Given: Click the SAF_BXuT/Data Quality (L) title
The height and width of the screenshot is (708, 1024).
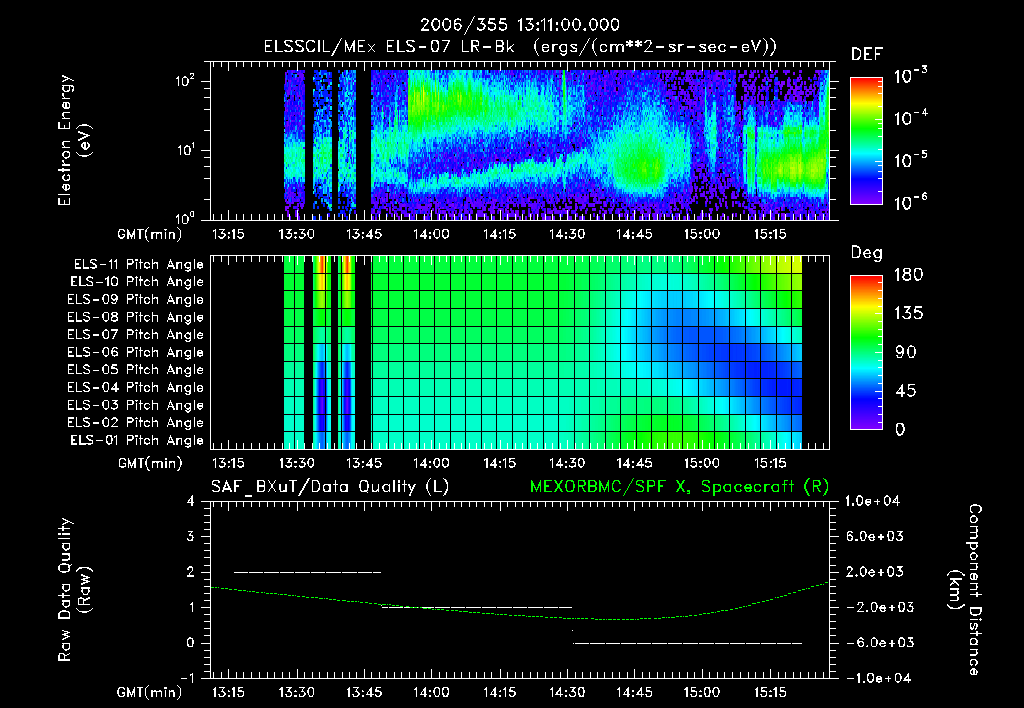Looking at the screenshot, I should (x=330, y=487).
